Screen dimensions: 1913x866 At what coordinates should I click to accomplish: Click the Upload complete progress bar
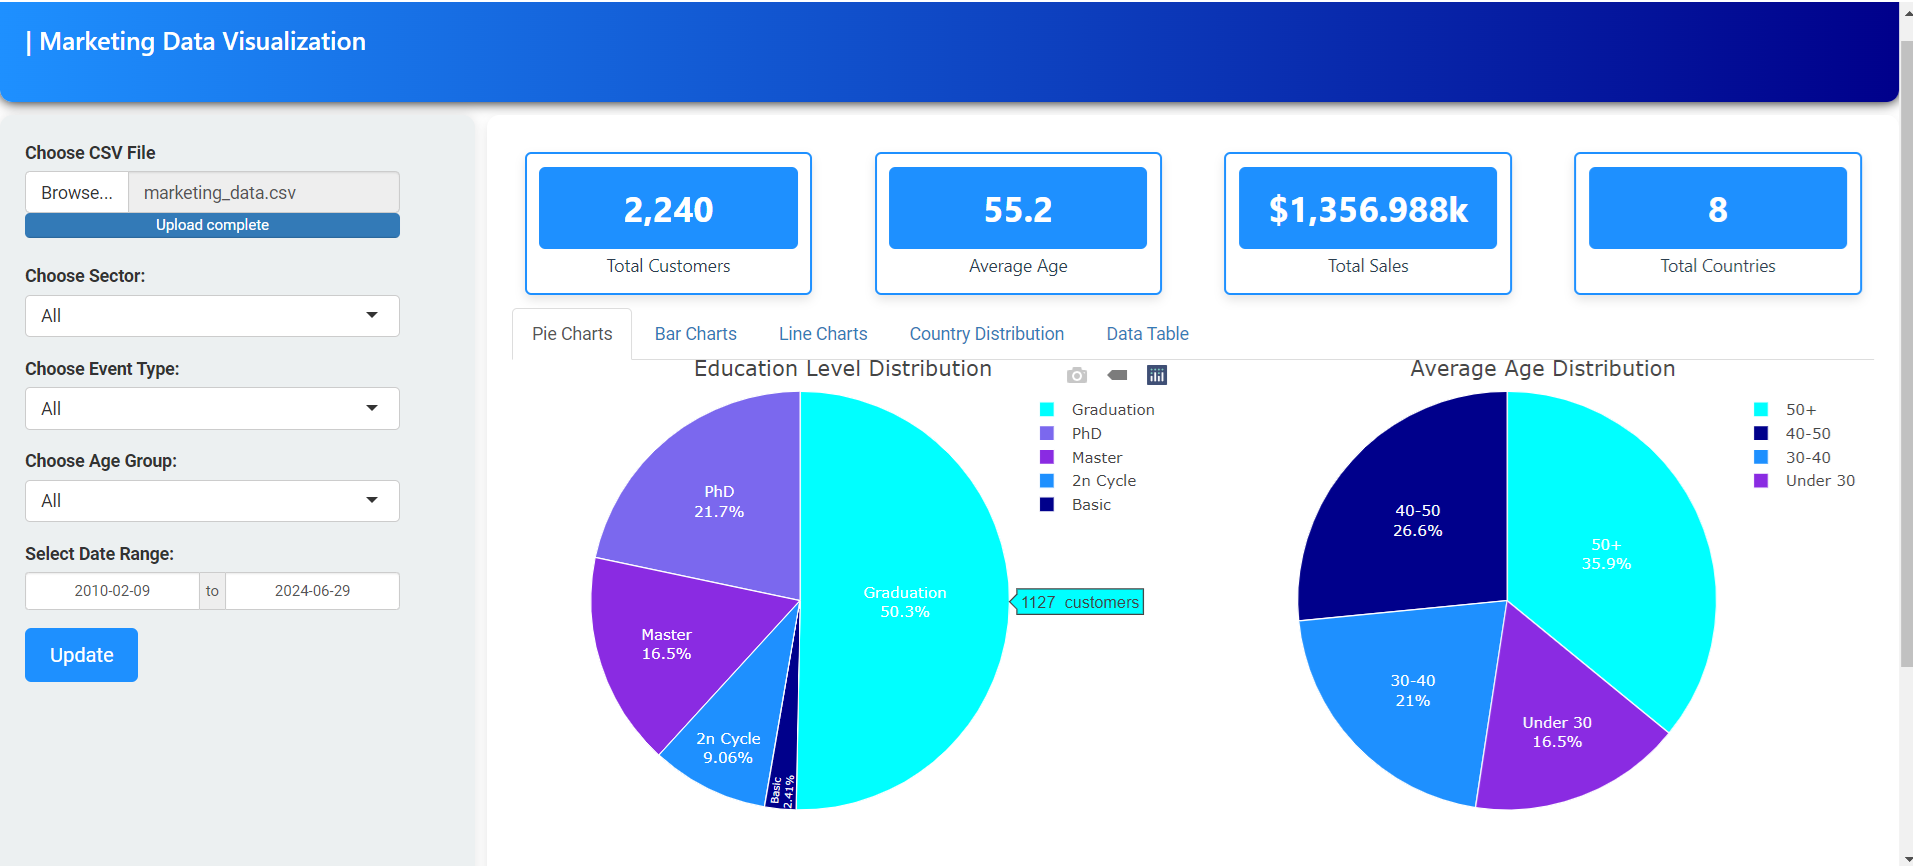212,225
